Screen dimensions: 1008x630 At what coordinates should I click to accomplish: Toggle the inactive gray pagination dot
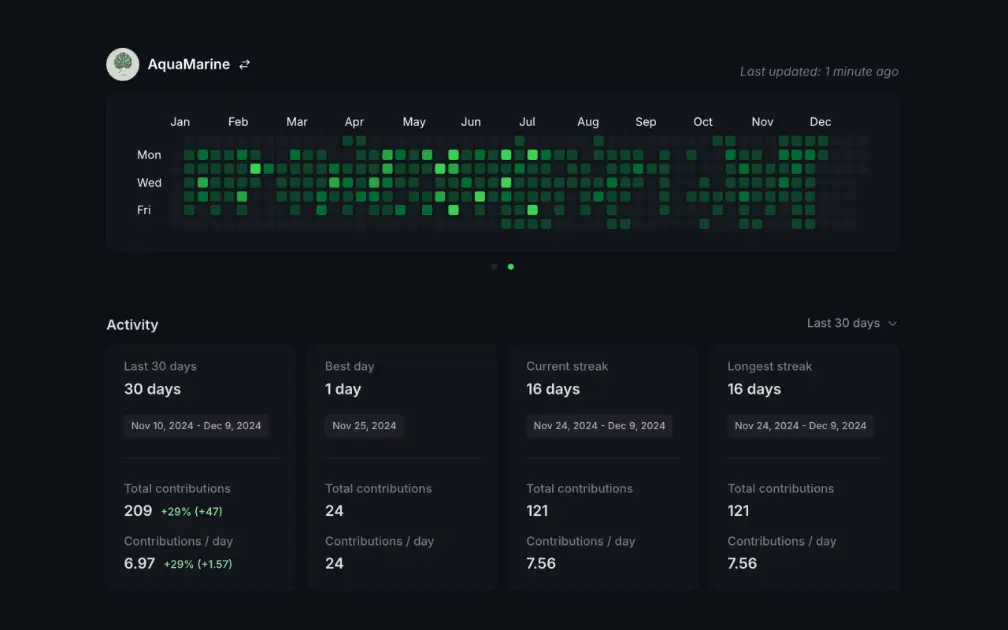(x=494, y=267)
